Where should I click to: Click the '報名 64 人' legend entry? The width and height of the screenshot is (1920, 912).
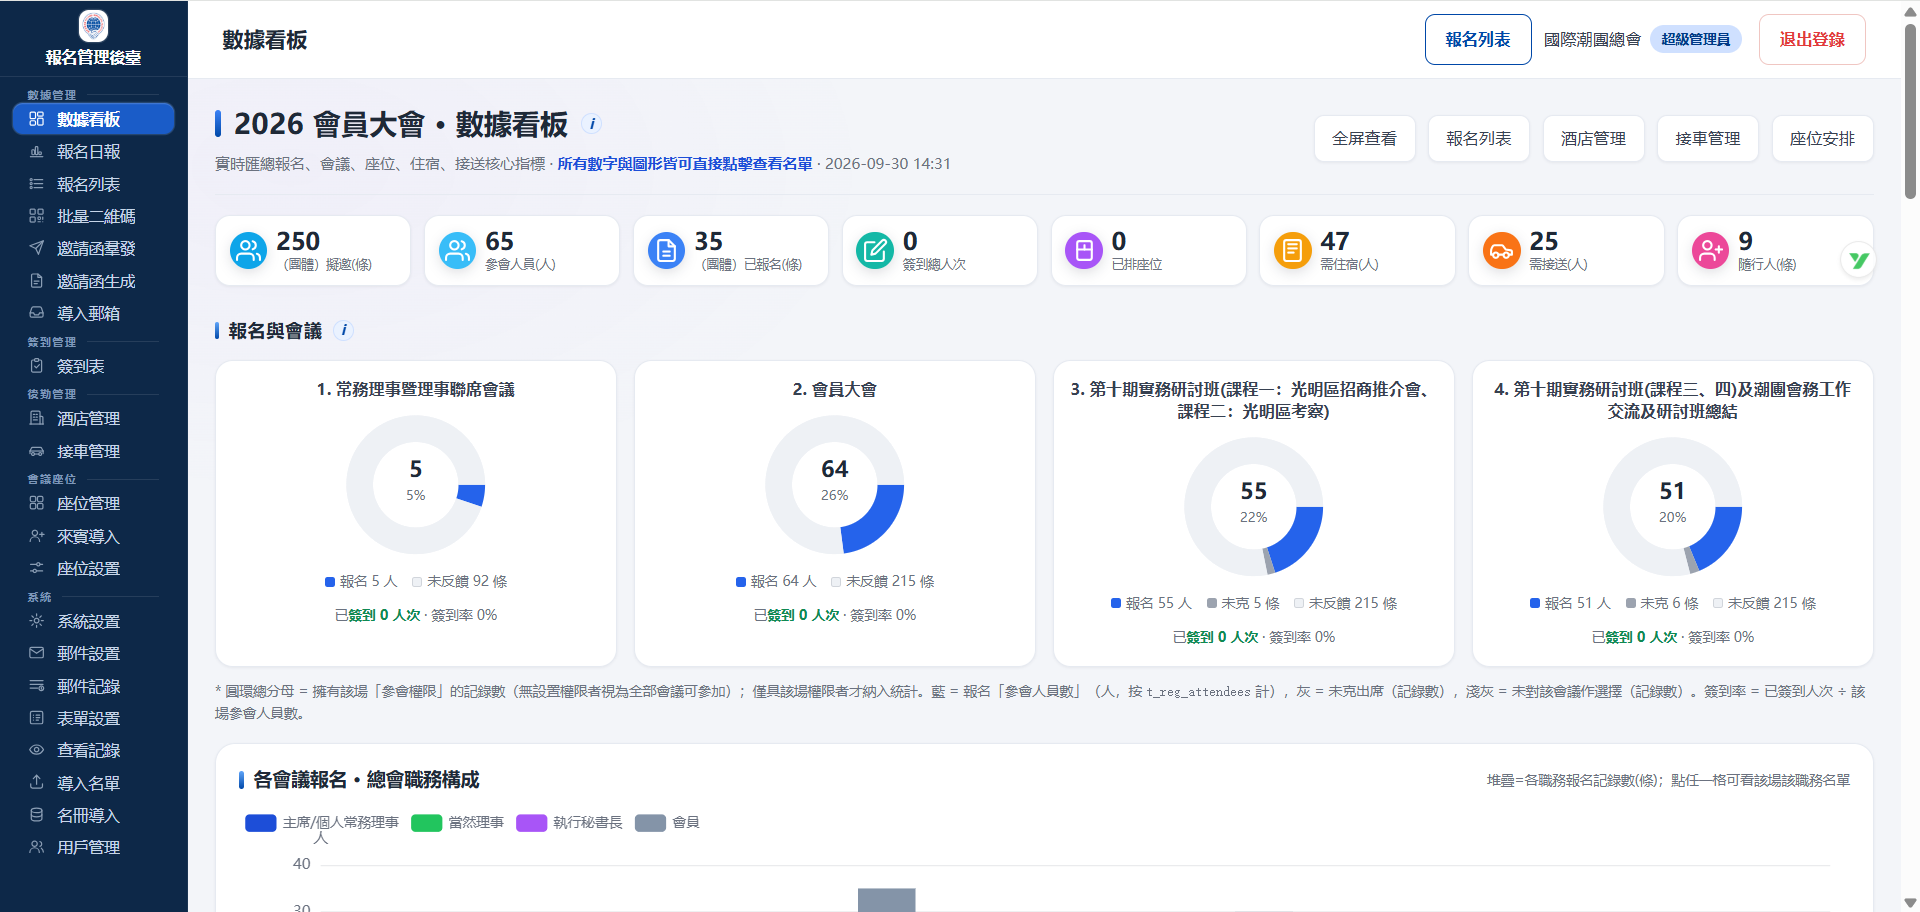click(776, 581)
